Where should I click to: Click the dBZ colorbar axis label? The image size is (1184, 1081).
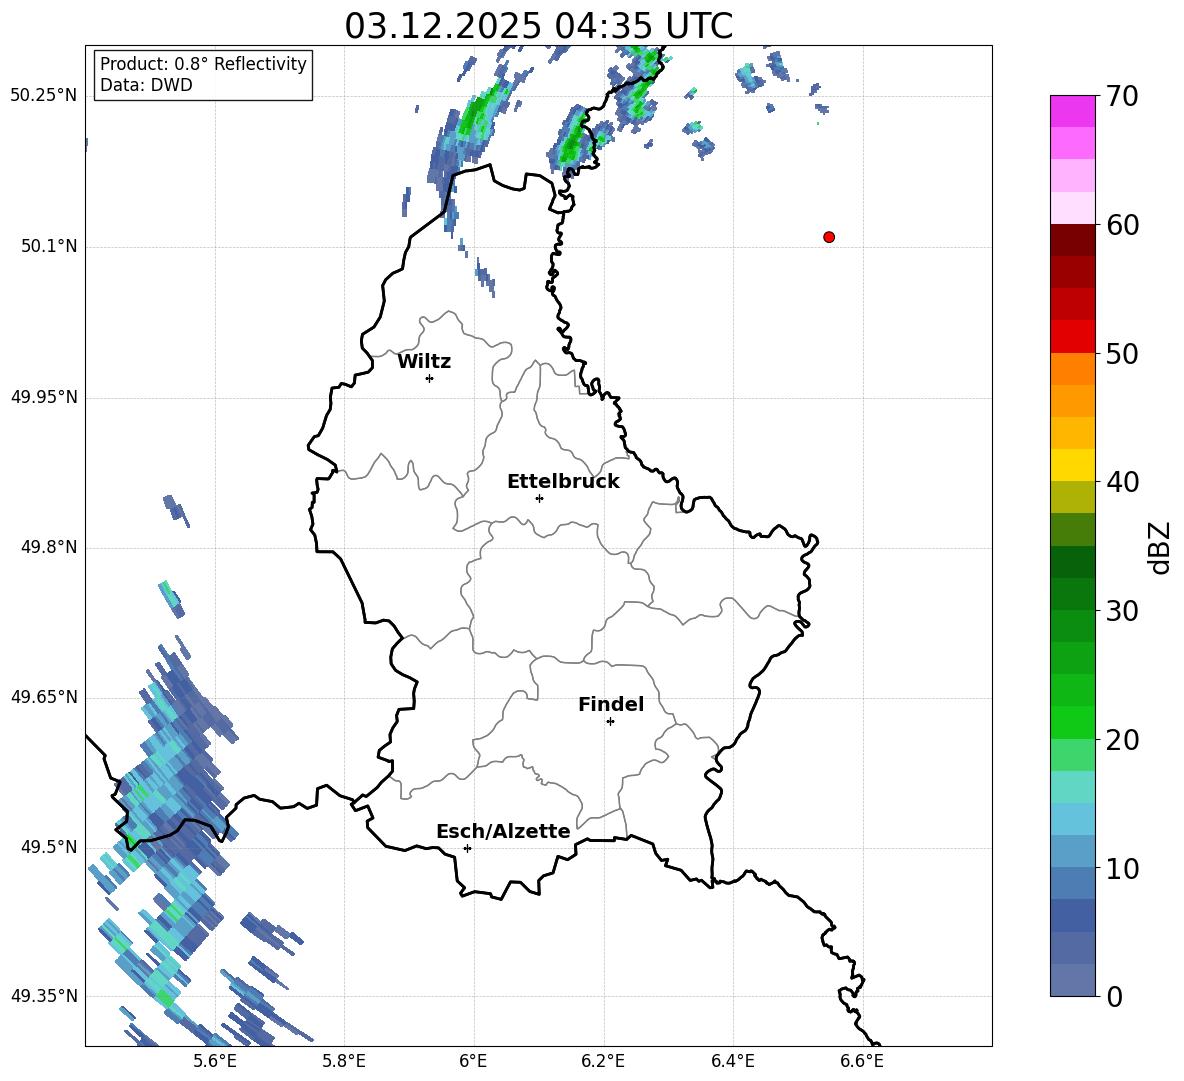pos(1161,547)
